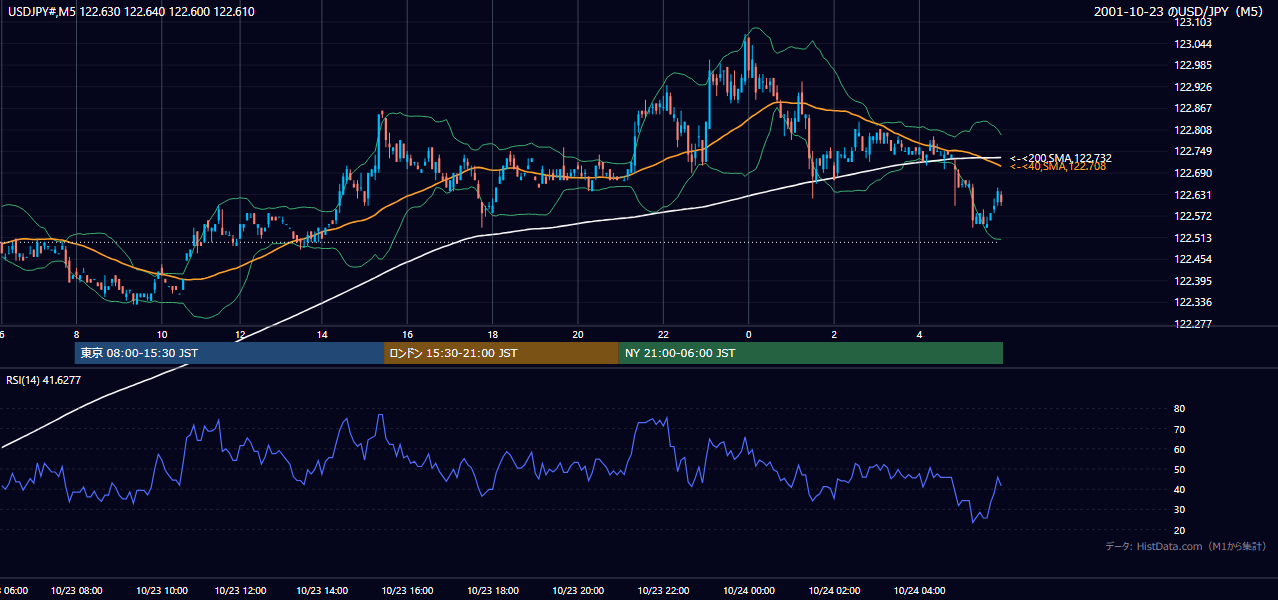Click price level 122.513 on the axis

[x=1192, y=238]
